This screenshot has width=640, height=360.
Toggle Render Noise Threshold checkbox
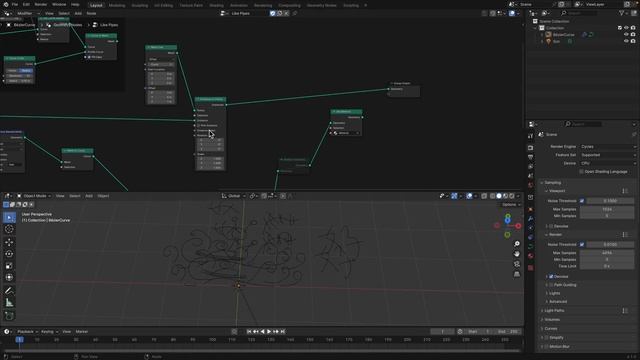(x=582, y=244)
